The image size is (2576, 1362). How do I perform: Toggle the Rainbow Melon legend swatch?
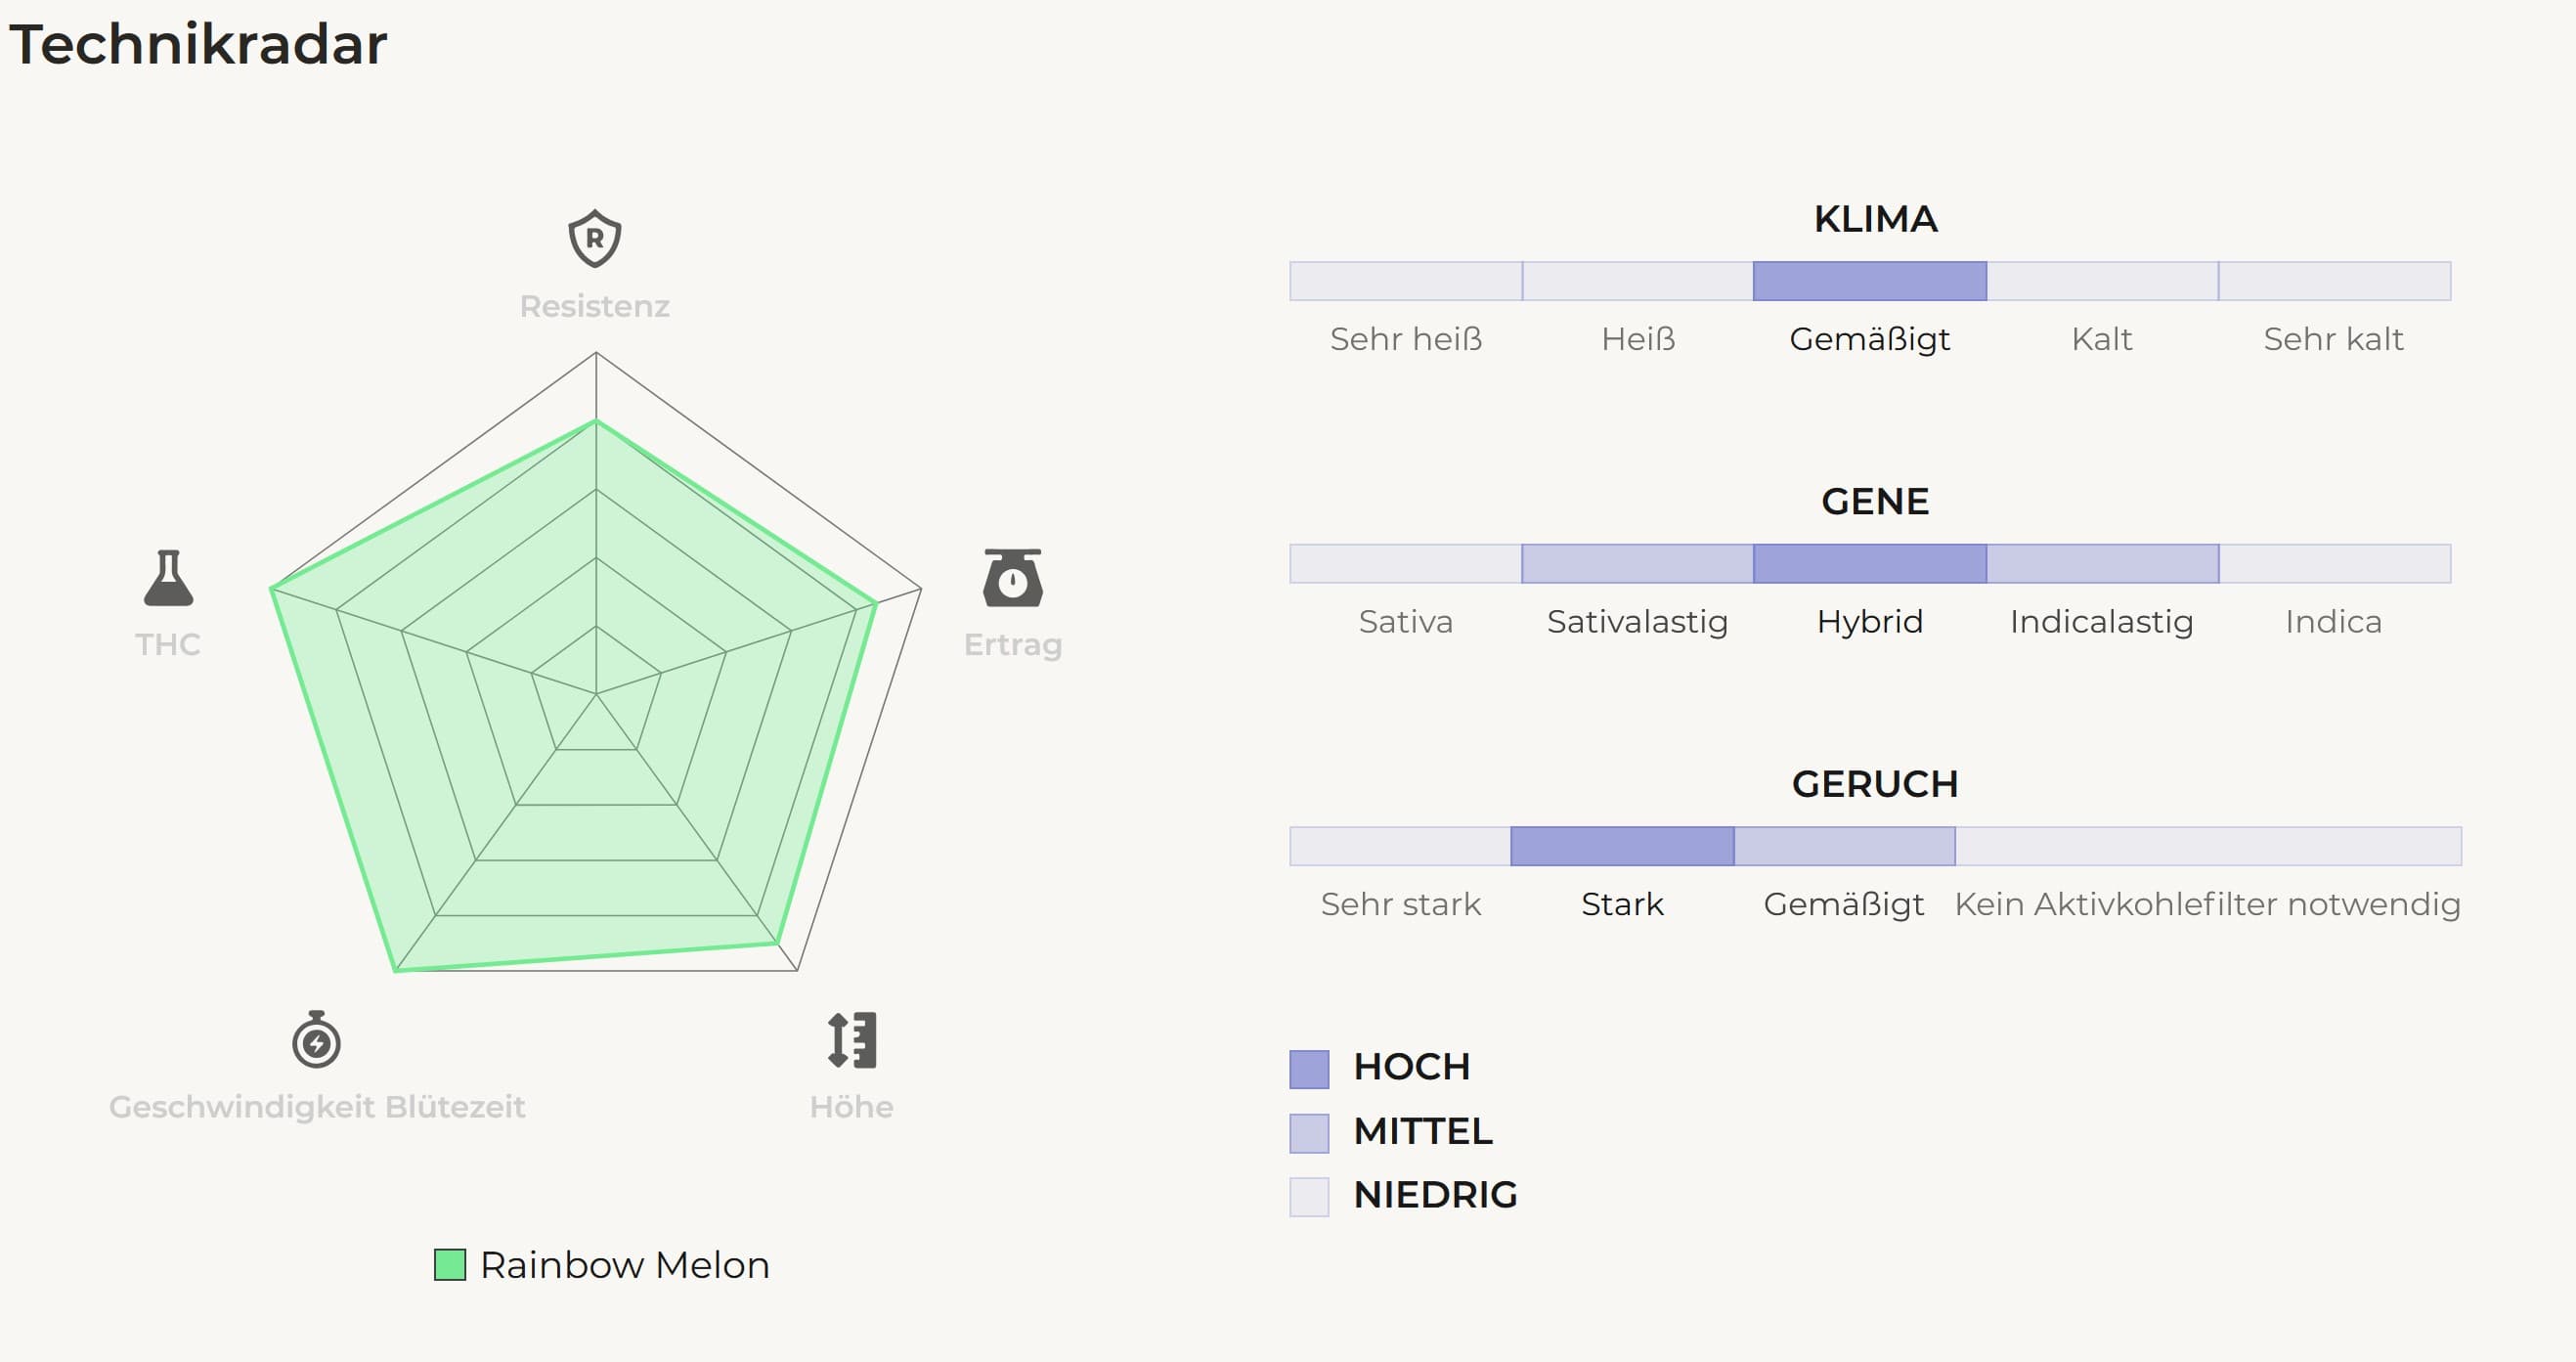[x=449, y=1265]
